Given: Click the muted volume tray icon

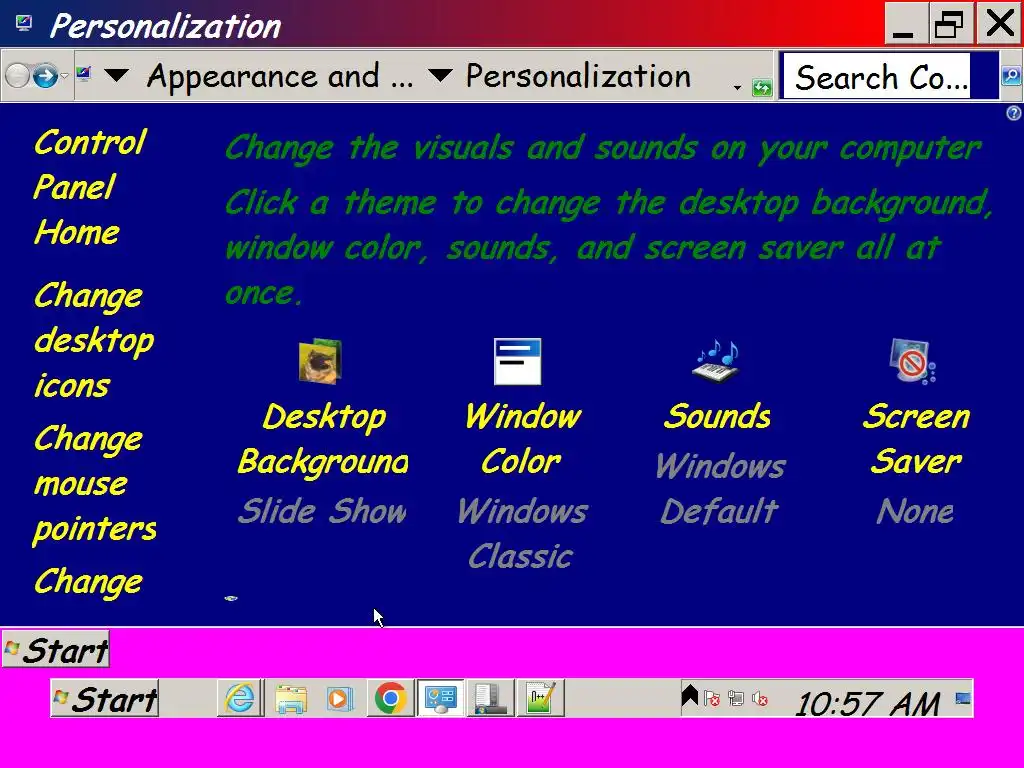Looking at the screenshot, I should click(x=760, y=699).
